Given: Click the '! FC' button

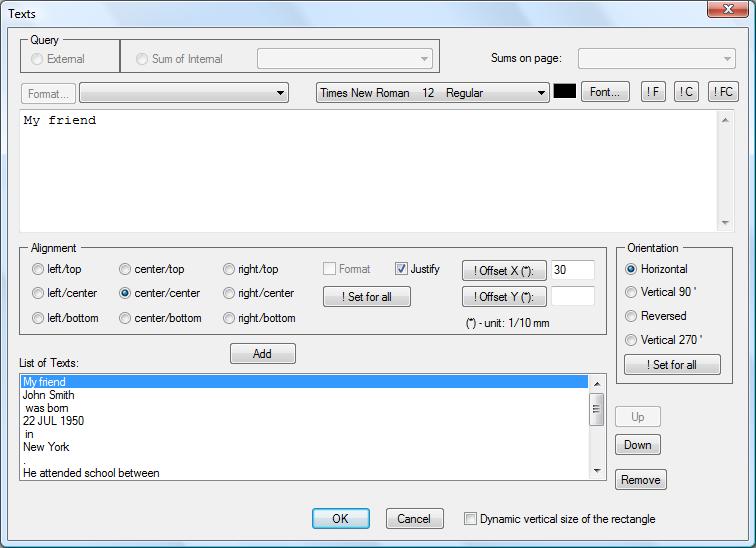Looking at the screenshot, I should pos(722,92).
